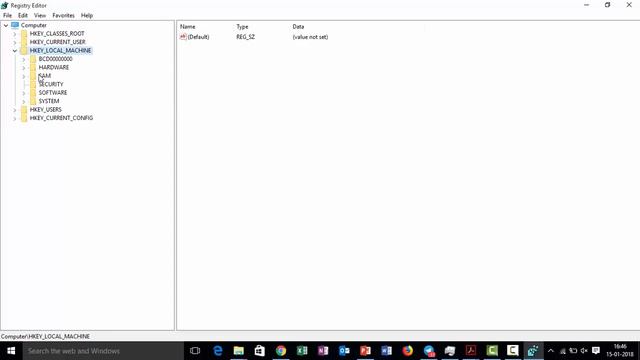Open the Favorites menu
640x360 pixels.
(x=63, y=16)
